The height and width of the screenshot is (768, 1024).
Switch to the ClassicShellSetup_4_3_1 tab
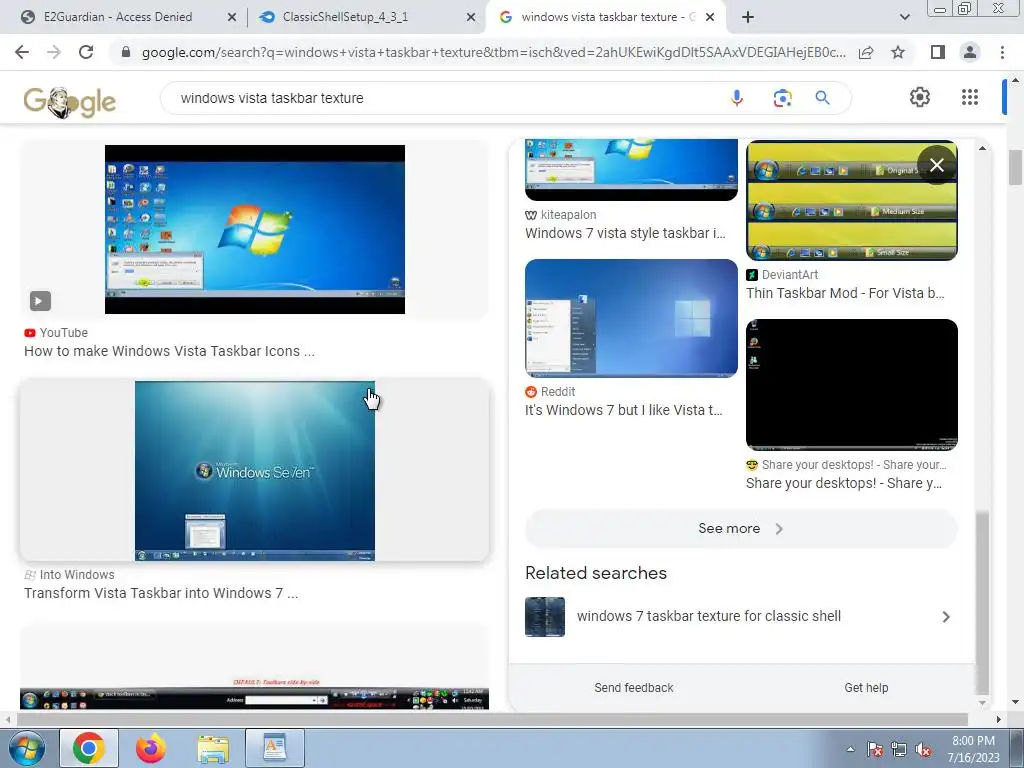345,17
